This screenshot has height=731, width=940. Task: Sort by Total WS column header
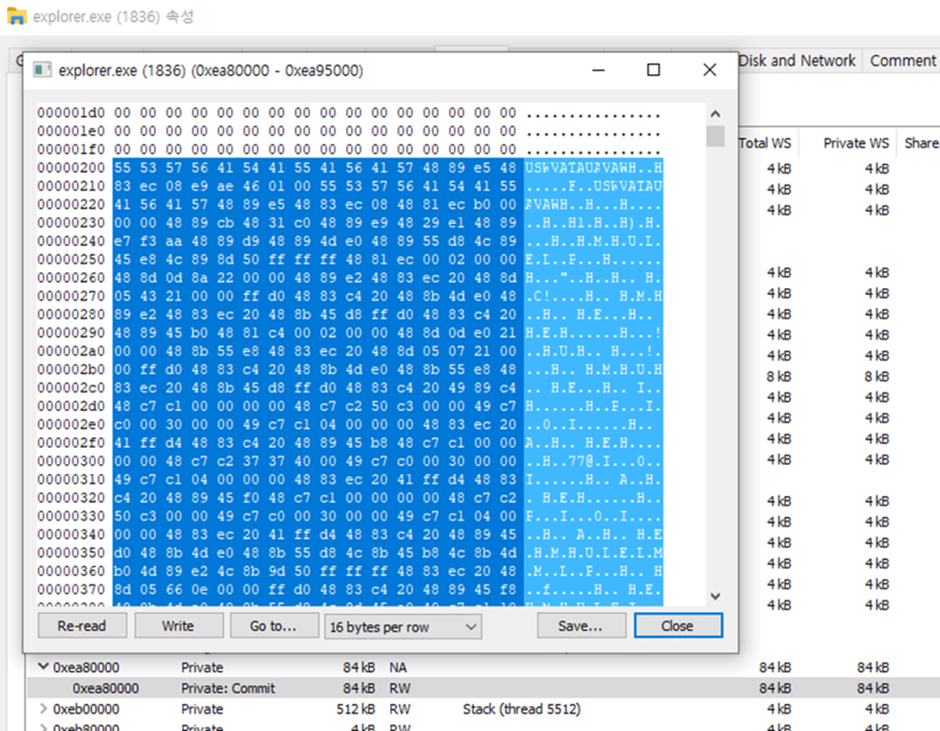pyautogui.click(x=765, y=143)
